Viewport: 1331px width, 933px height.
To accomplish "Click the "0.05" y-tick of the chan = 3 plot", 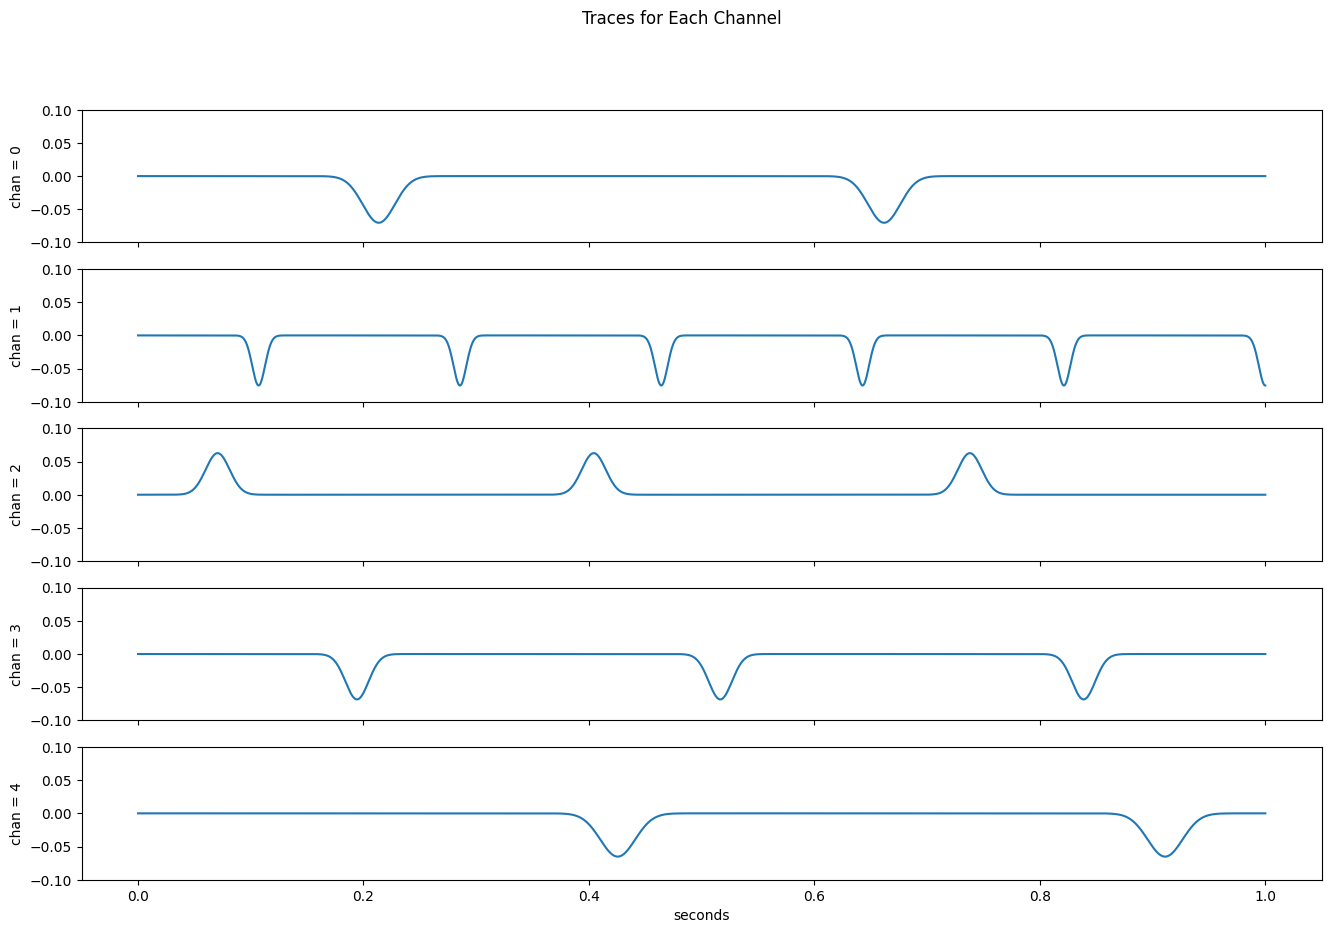I will 60,621.
